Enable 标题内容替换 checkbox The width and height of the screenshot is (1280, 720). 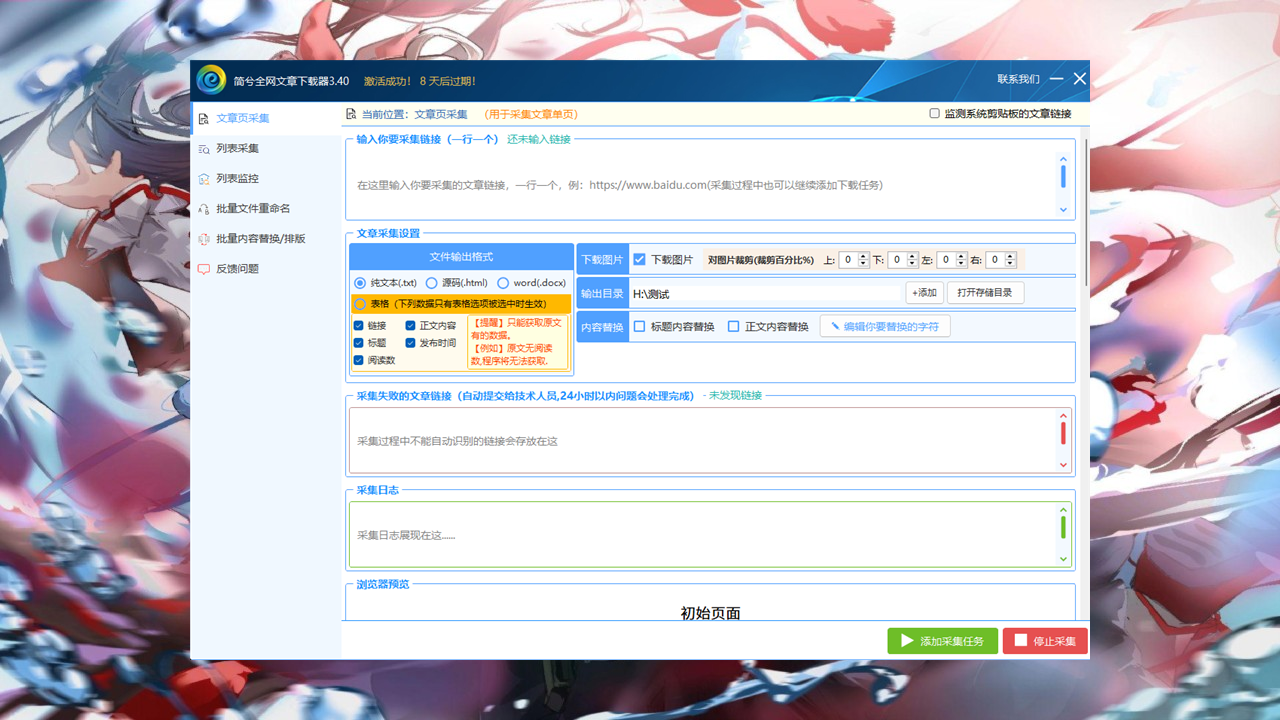pyautogui.click(x=639, y=326)
